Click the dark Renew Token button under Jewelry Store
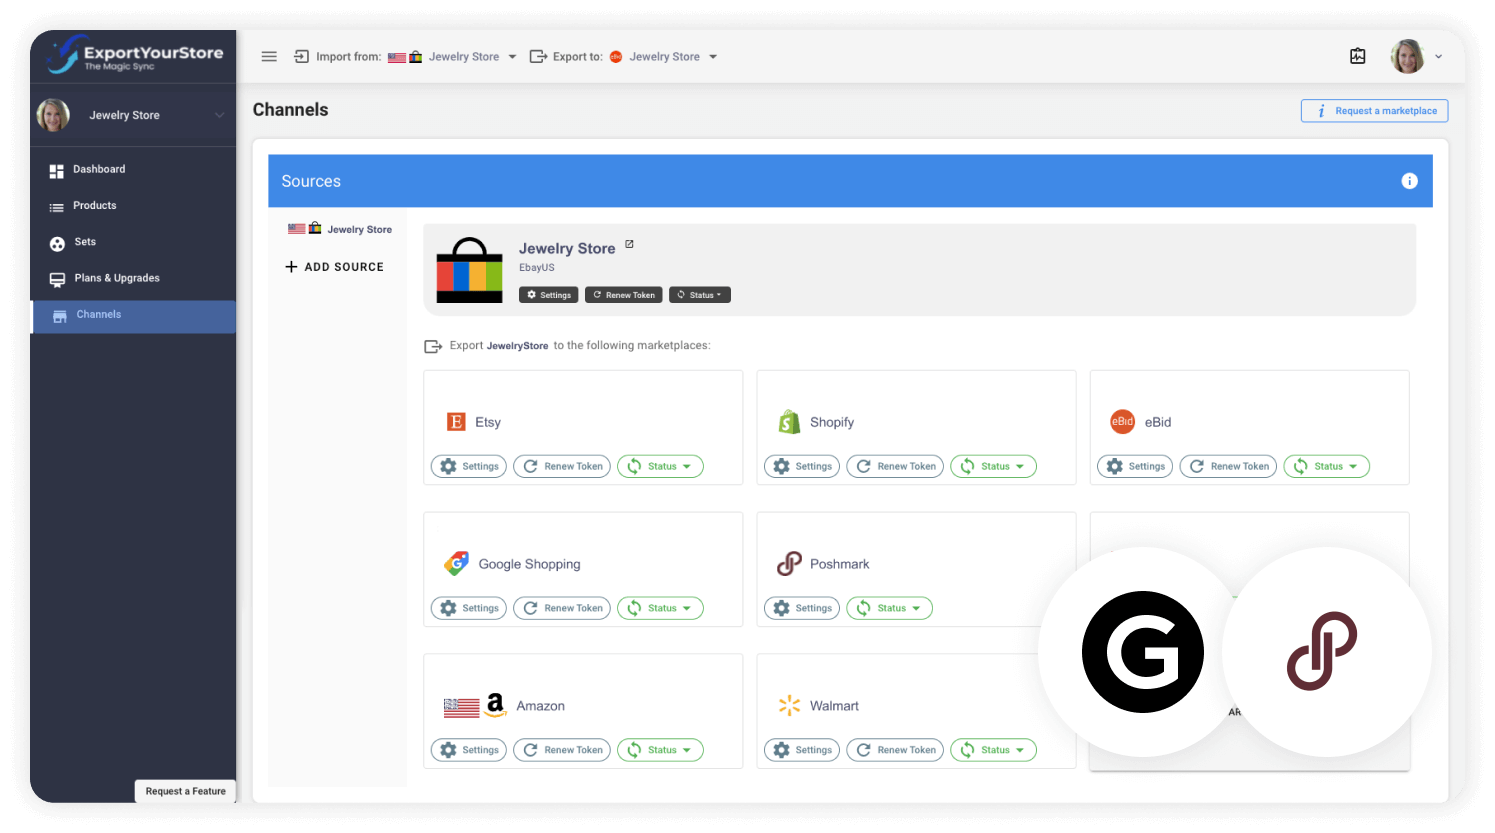Image resolution: width=1495 pixels, height=833 pixels. [624, 295]
